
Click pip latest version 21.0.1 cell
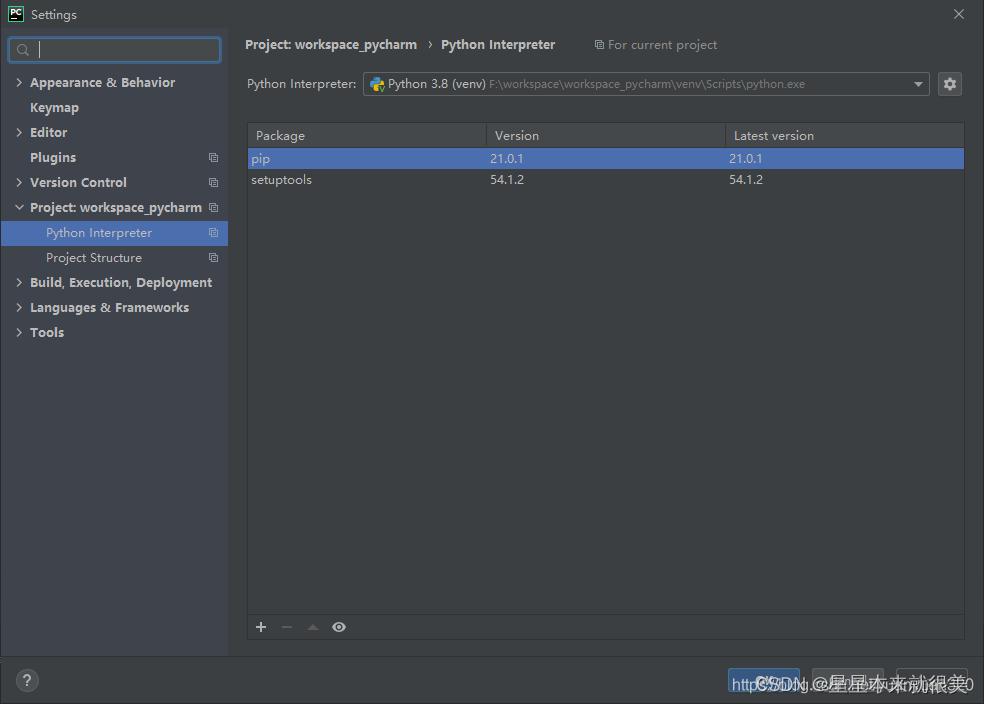tap(746, 159)
